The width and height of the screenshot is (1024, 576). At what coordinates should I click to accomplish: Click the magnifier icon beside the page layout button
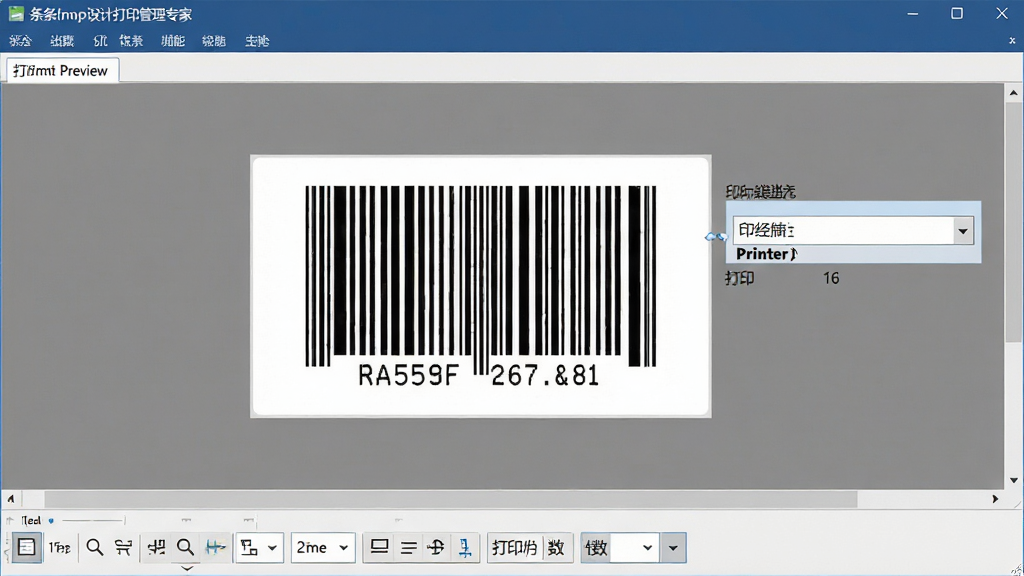click(95, 547)
